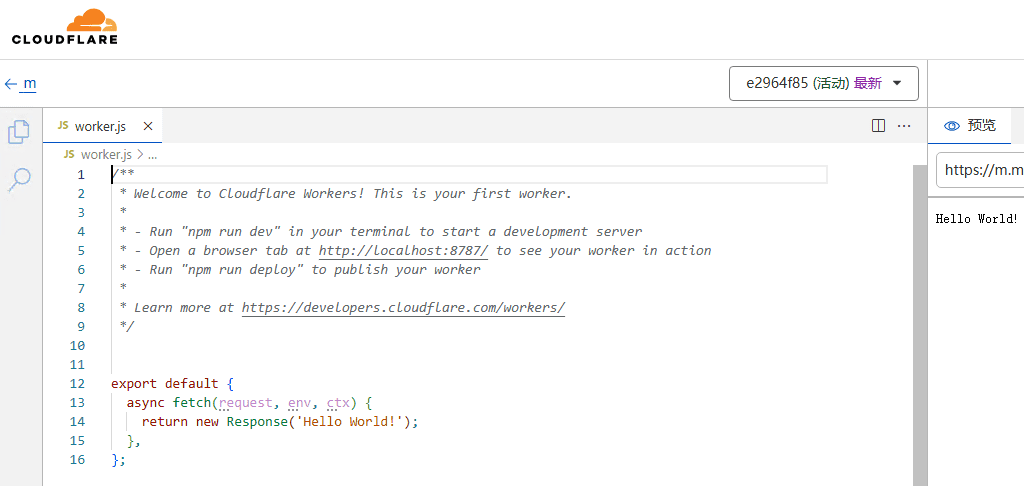Switch to the 预览 preview tab

click(x=970, y=125)
